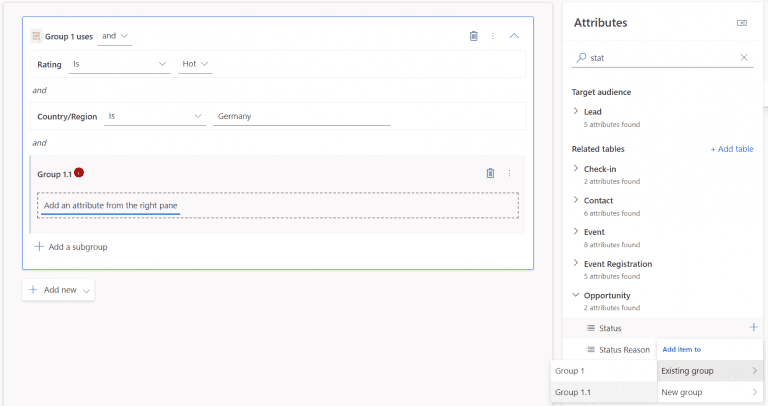768x406 pixels.
Task: Expand the Event table
Action: coord(576,231)
